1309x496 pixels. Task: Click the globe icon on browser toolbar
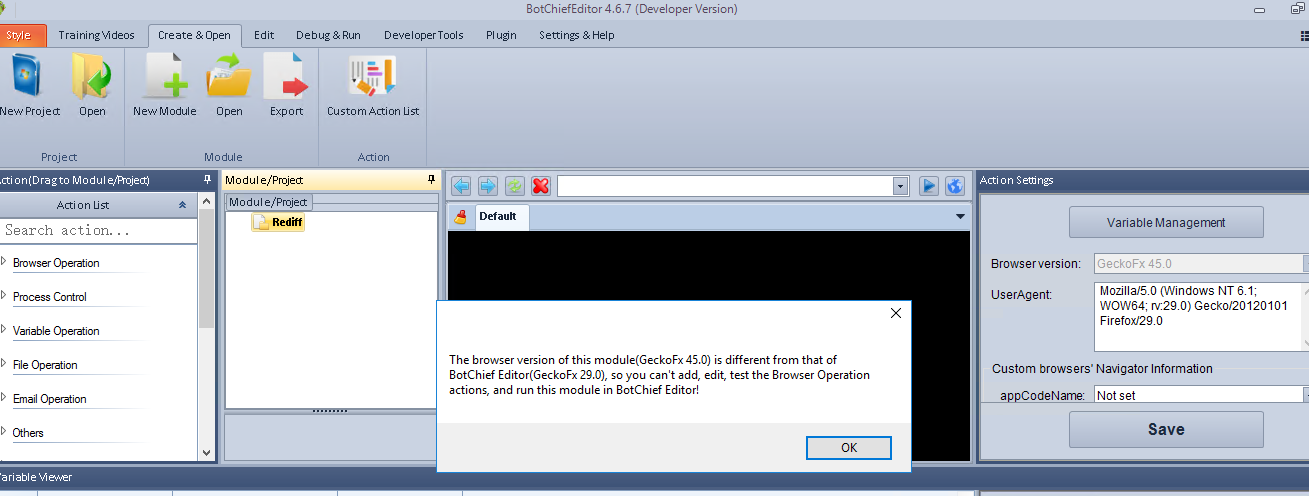tap(954, 186)
